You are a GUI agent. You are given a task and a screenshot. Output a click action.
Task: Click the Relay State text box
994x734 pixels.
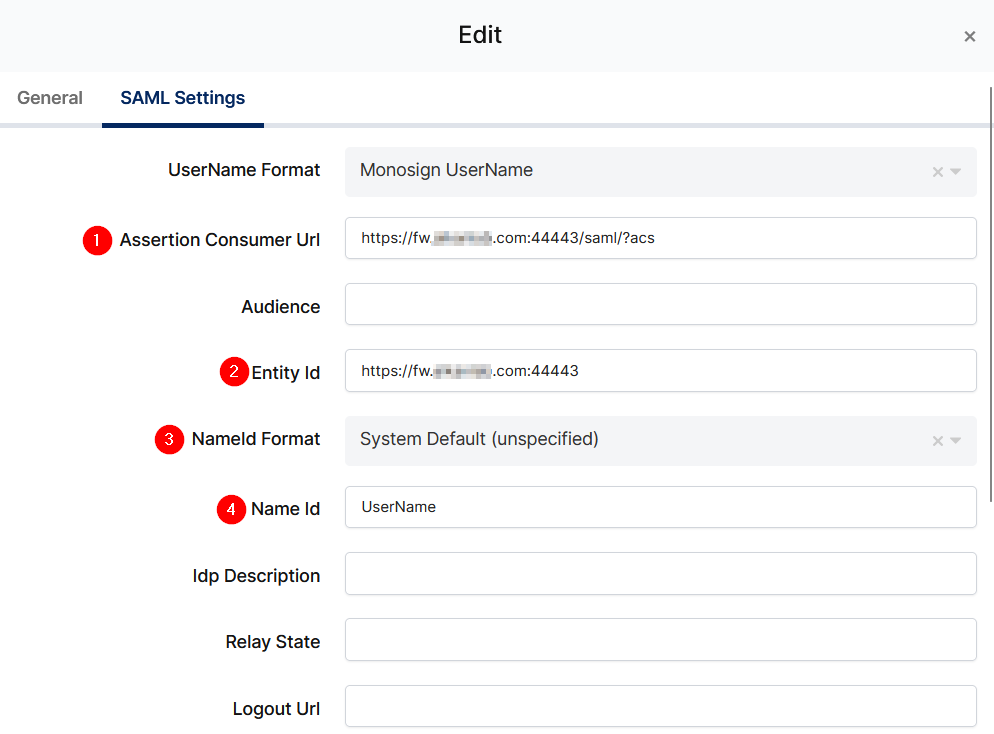coord(660,640)
